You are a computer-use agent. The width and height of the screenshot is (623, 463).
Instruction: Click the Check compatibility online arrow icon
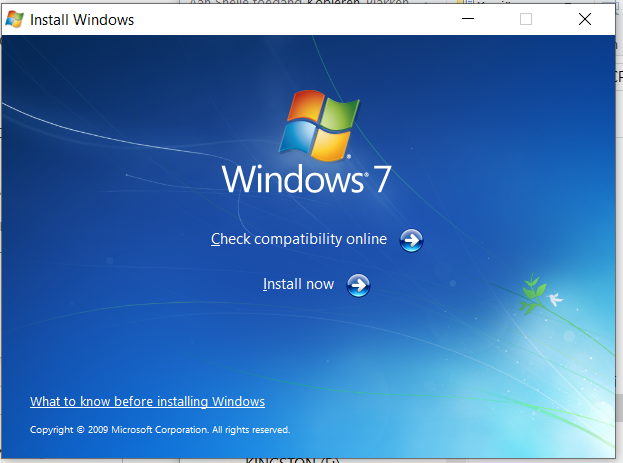coord(411,240)
